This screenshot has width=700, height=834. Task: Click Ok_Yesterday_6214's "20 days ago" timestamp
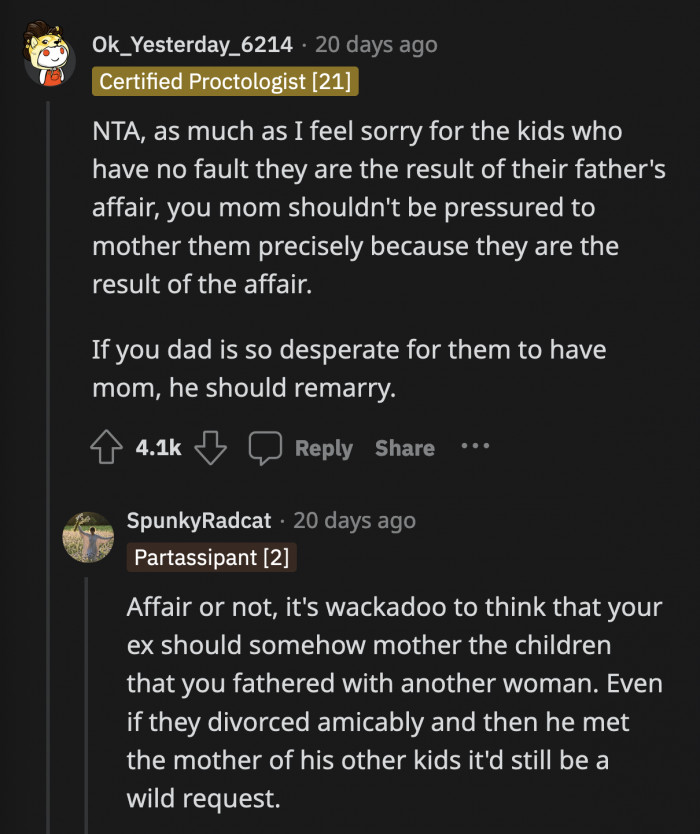pos(376,44)
